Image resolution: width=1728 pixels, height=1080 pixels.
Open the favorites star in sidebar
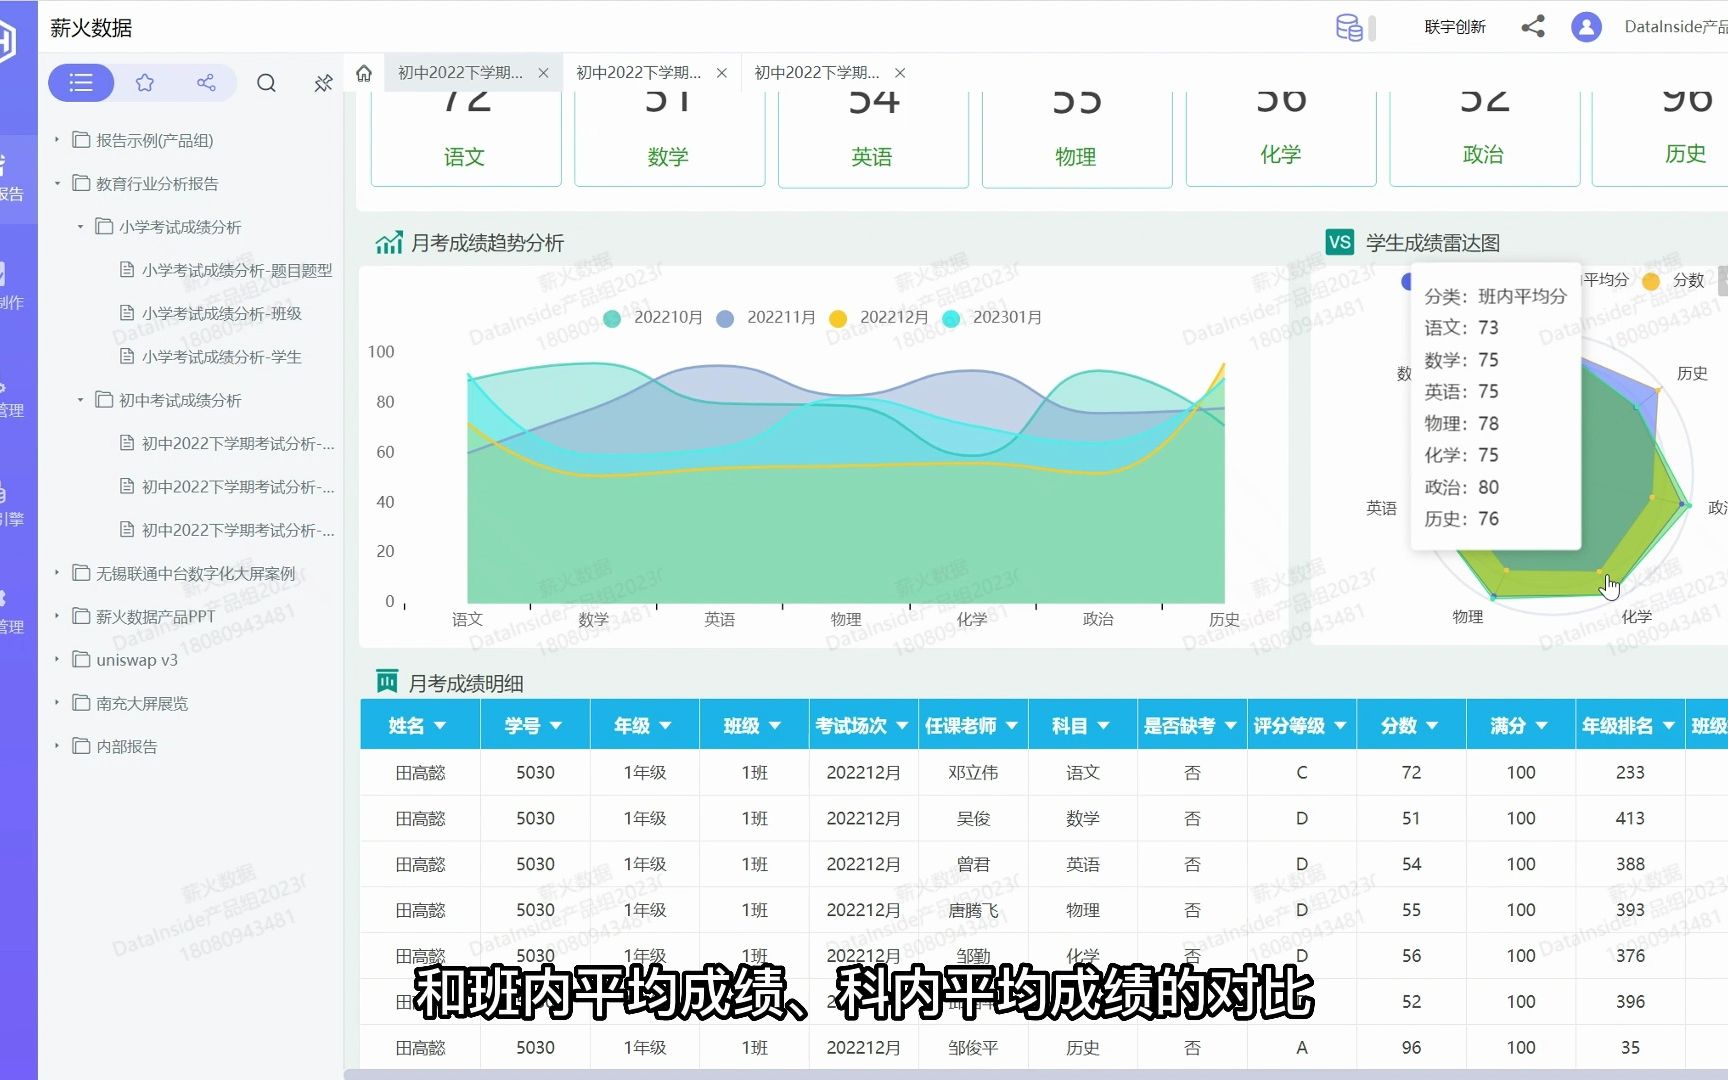(x=145, y=83)
